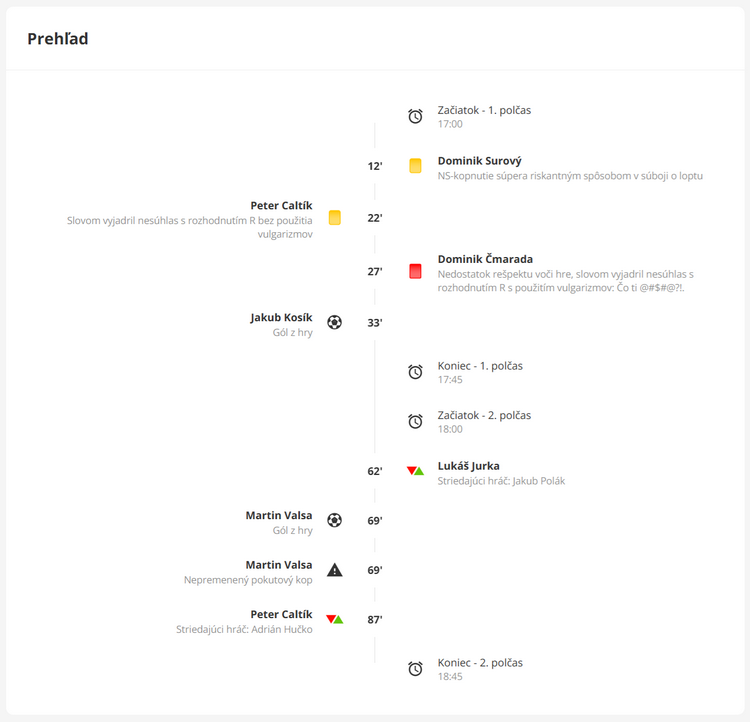
Task: Click the 62' minute marker
Action: 375,471
